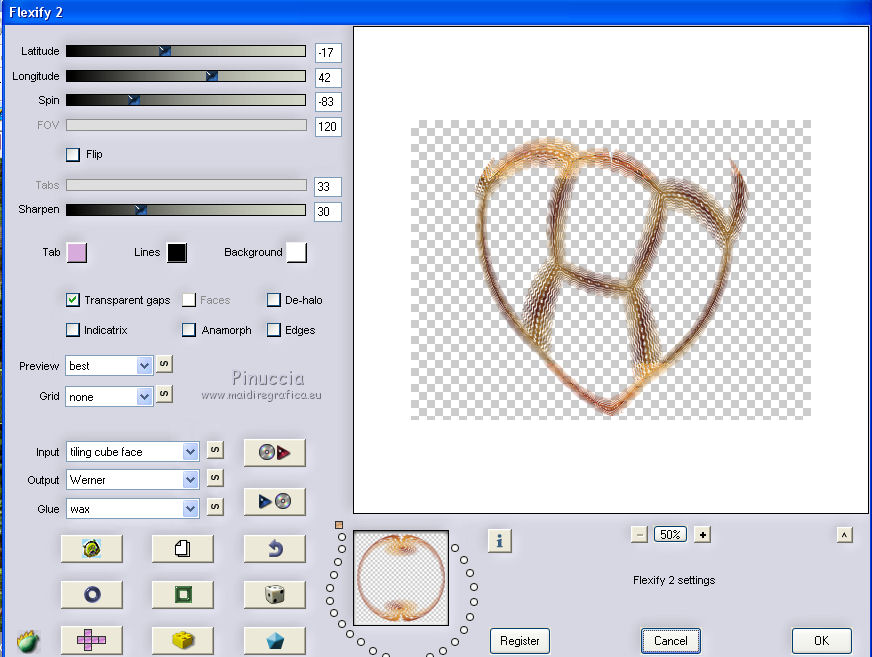Click the Tabs value field showing 33
Screen dimensions: 872x657
click(328, 187)
